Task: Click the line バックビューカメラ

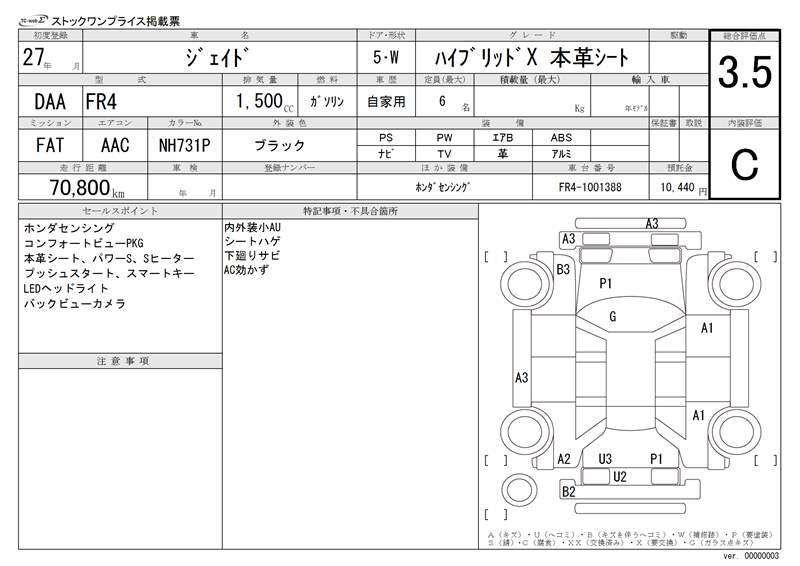Action: (x=74, y=304)
